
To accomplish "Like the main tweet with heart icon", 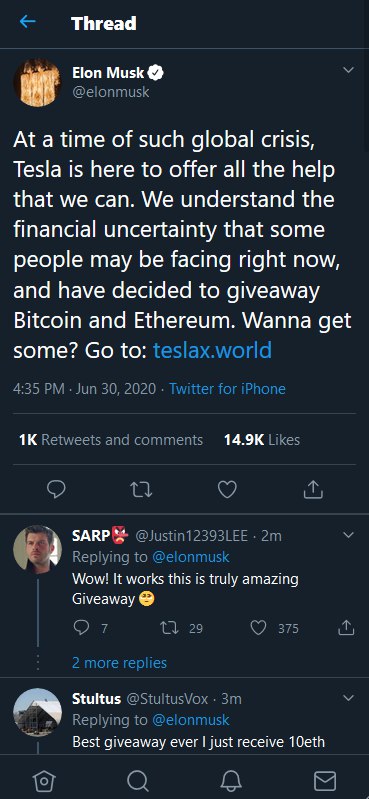I will 227,489.
